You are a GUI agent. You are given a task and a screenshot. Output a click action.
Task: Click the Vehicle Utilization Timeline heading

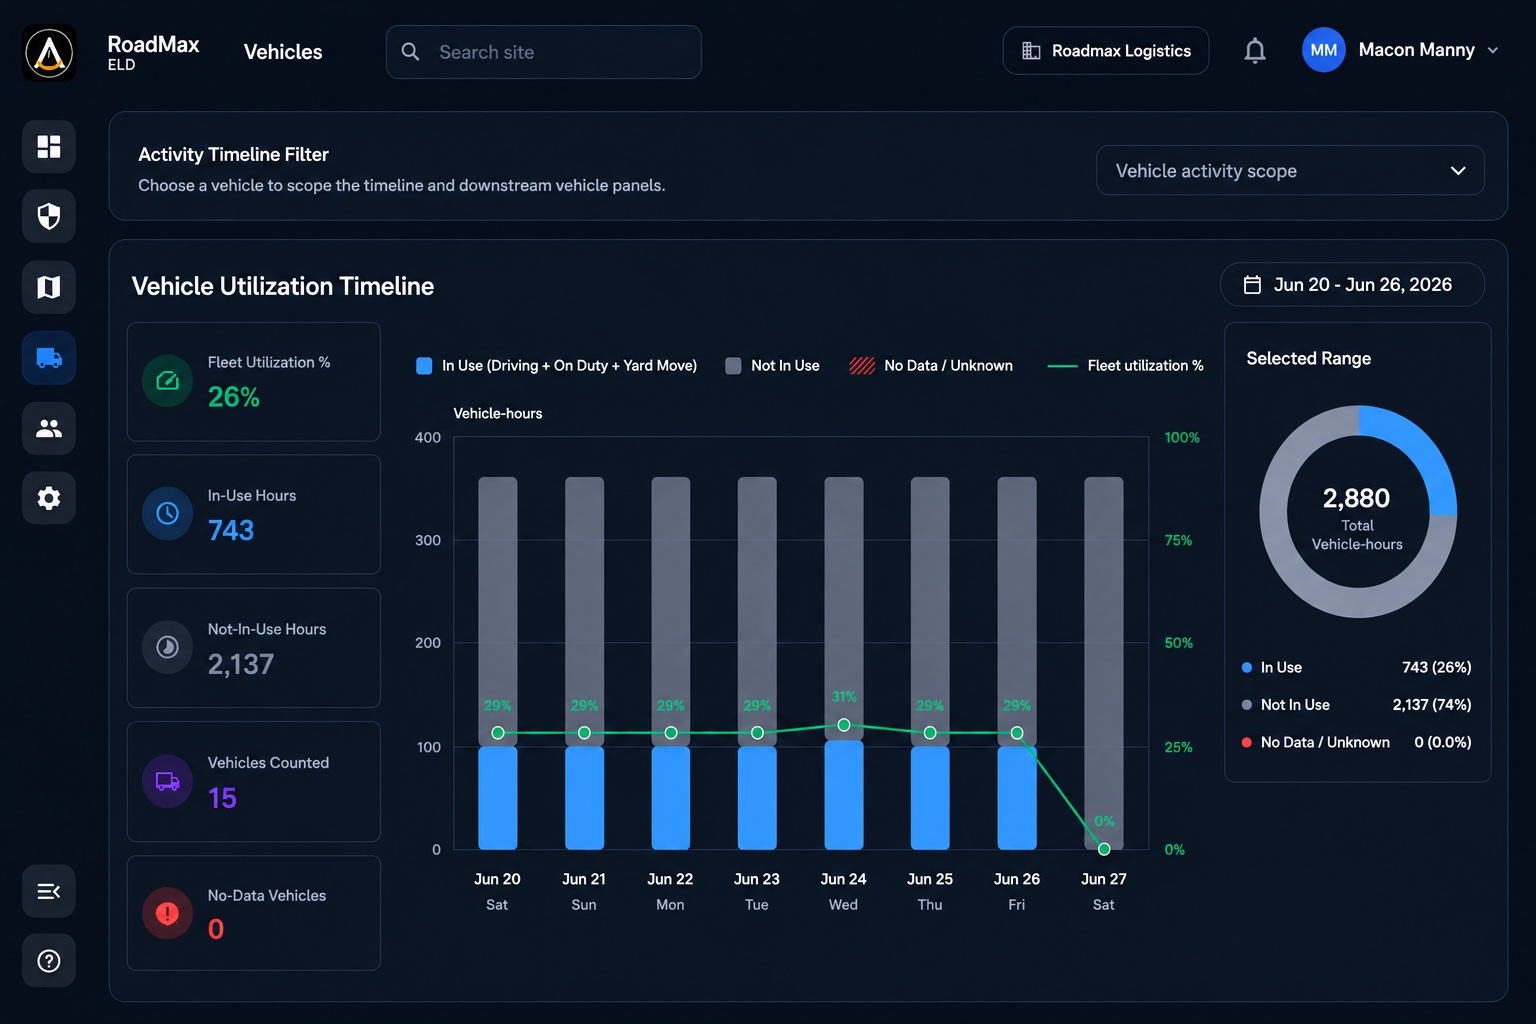coord(283,286)
